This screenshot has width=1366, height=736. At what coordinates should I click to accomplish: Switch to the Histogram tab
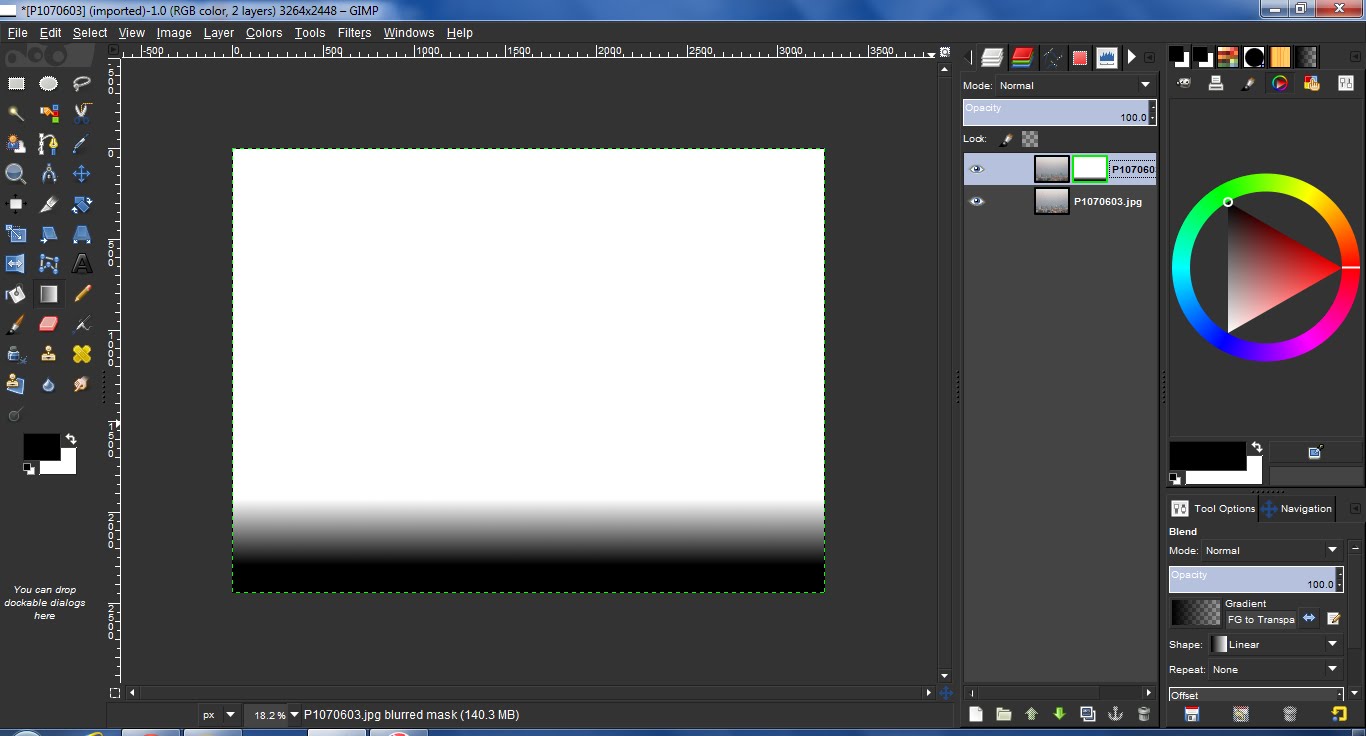point(1107,57)
